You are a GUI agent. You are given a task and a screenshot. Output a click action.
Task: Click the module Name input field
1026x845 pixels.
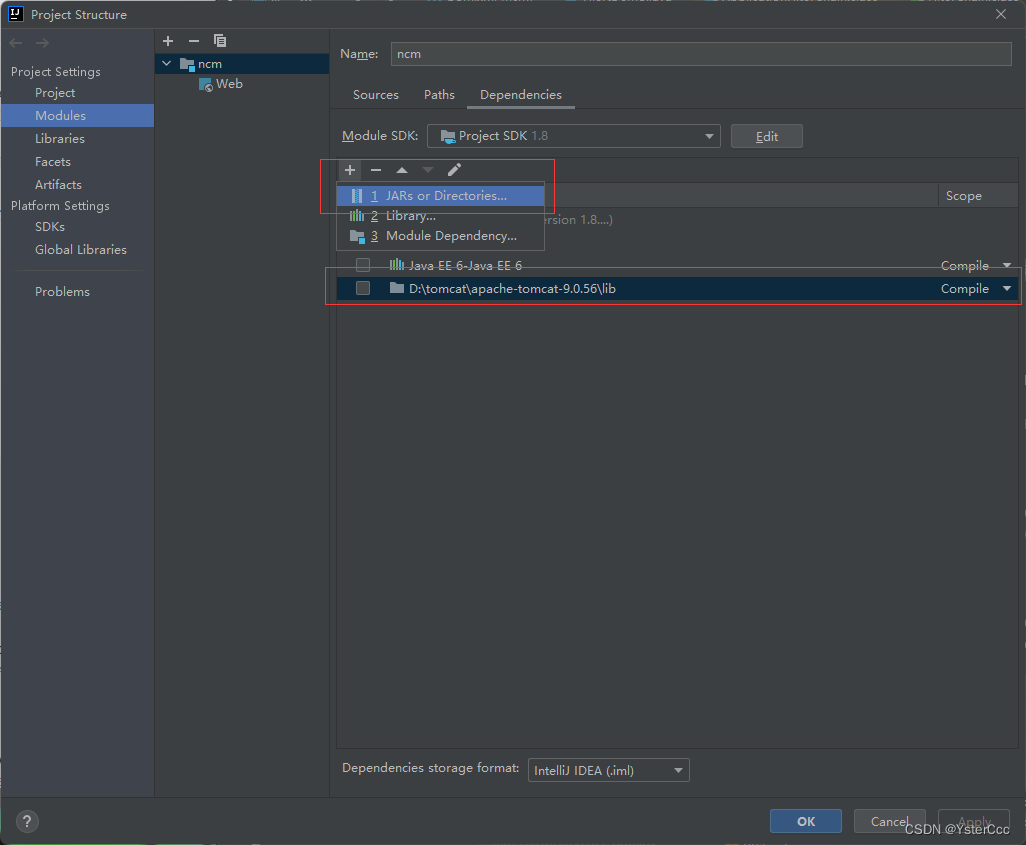pos(701,54)
